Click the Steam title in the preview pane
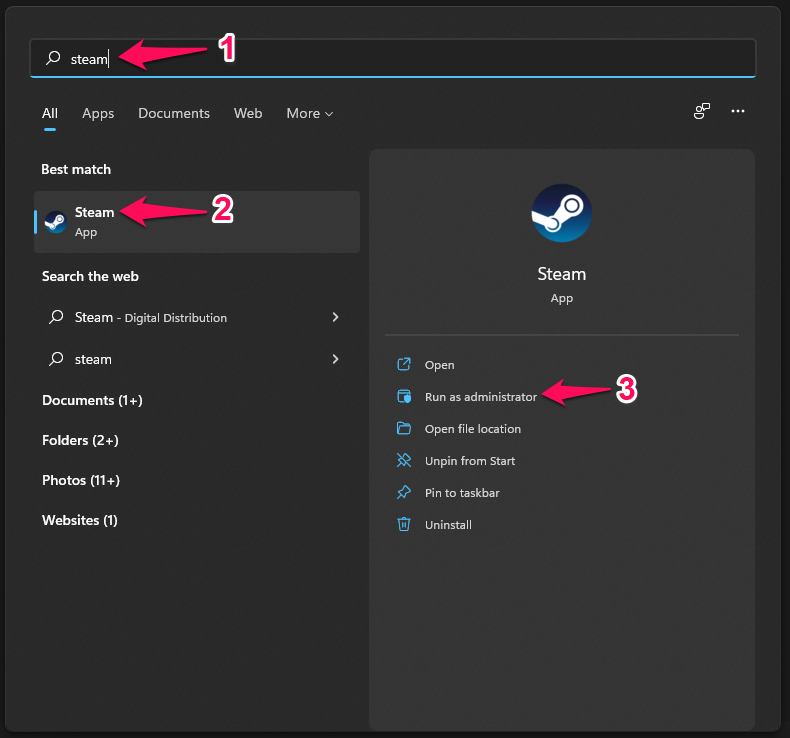The height and width of the screenshot is (738, 790). click(x=561, y=274)
